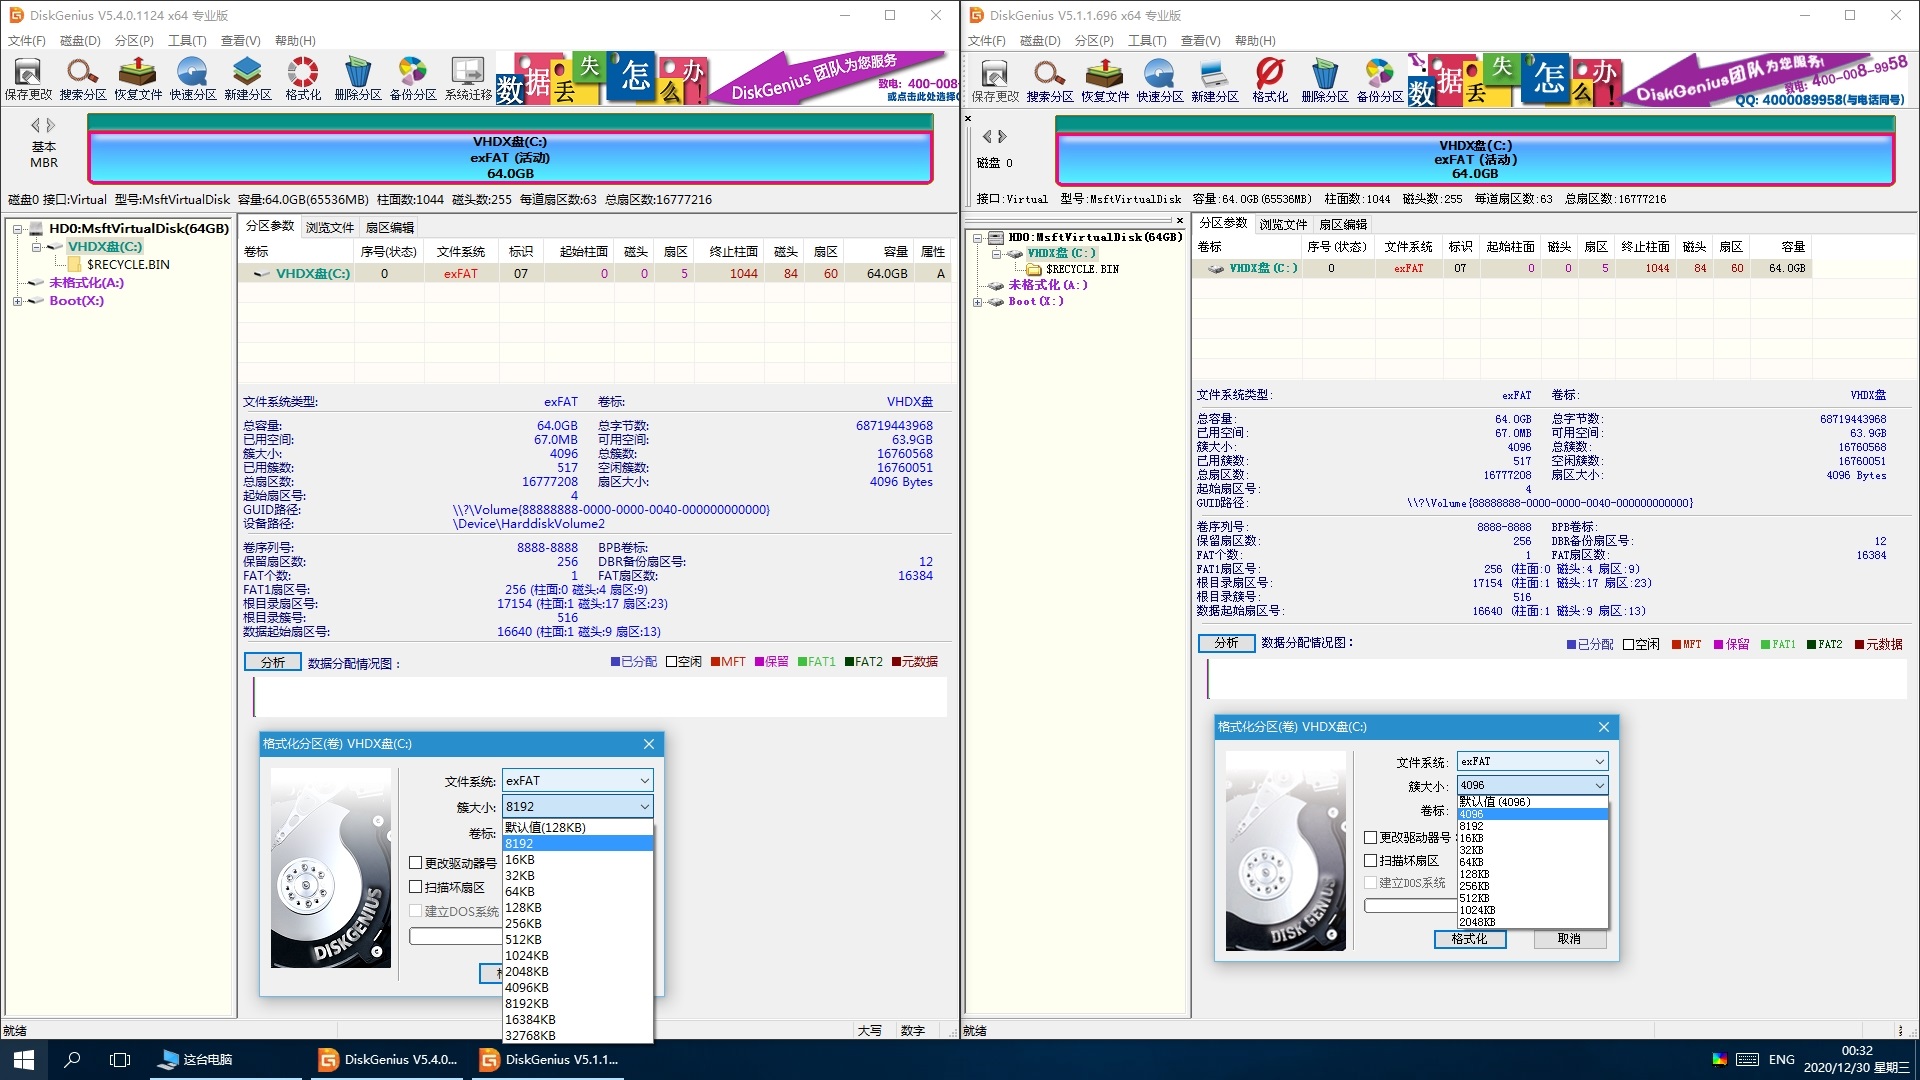Screen dimensions: 1920x1080
Task: Click MFT red legend swatch in left window
Action: point(716,662)
